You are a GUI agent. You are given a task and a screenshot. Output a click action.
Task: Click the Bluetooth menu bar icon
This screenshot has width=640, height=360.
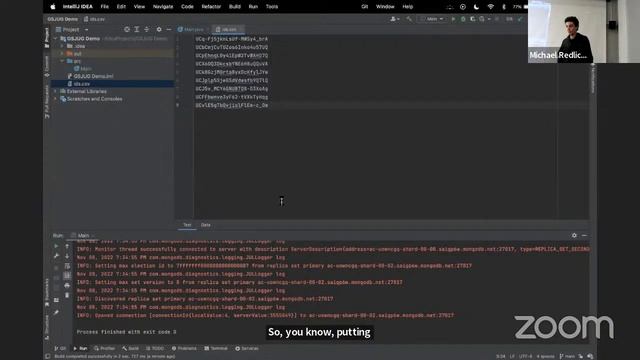coord(504,7)
